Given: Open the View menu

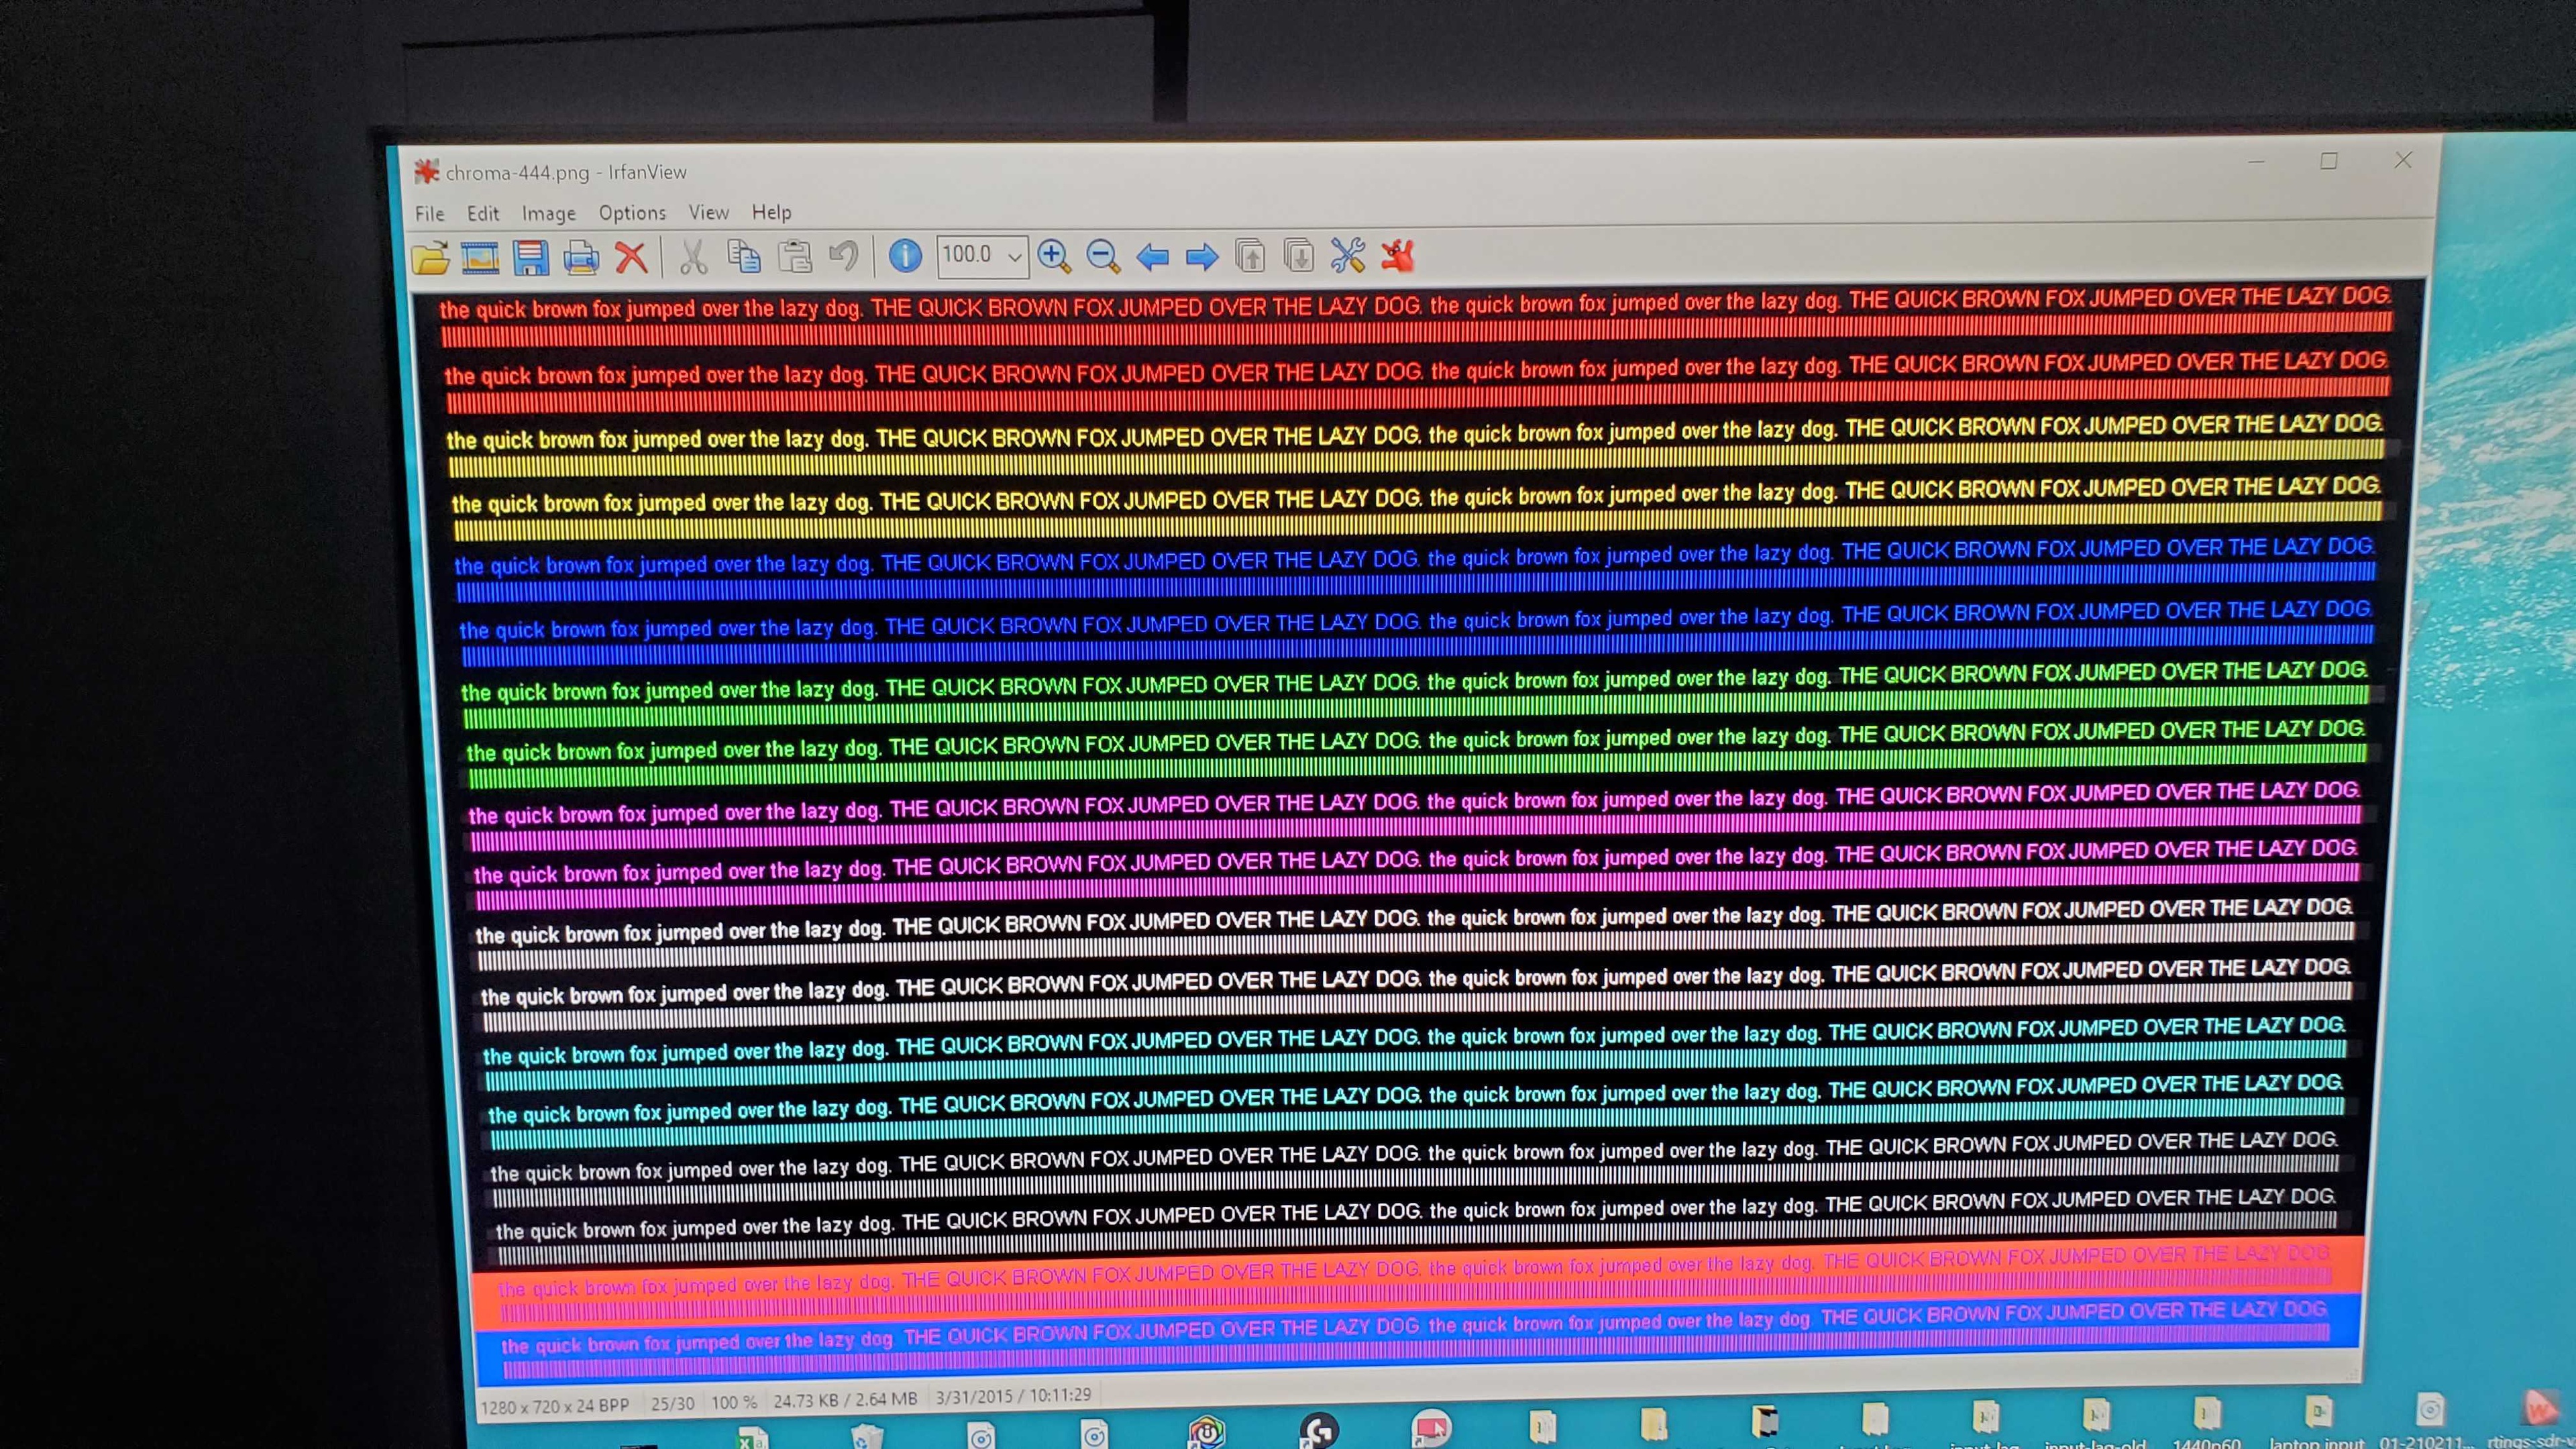Looking at the screenshot, I should tap(708, 212).
